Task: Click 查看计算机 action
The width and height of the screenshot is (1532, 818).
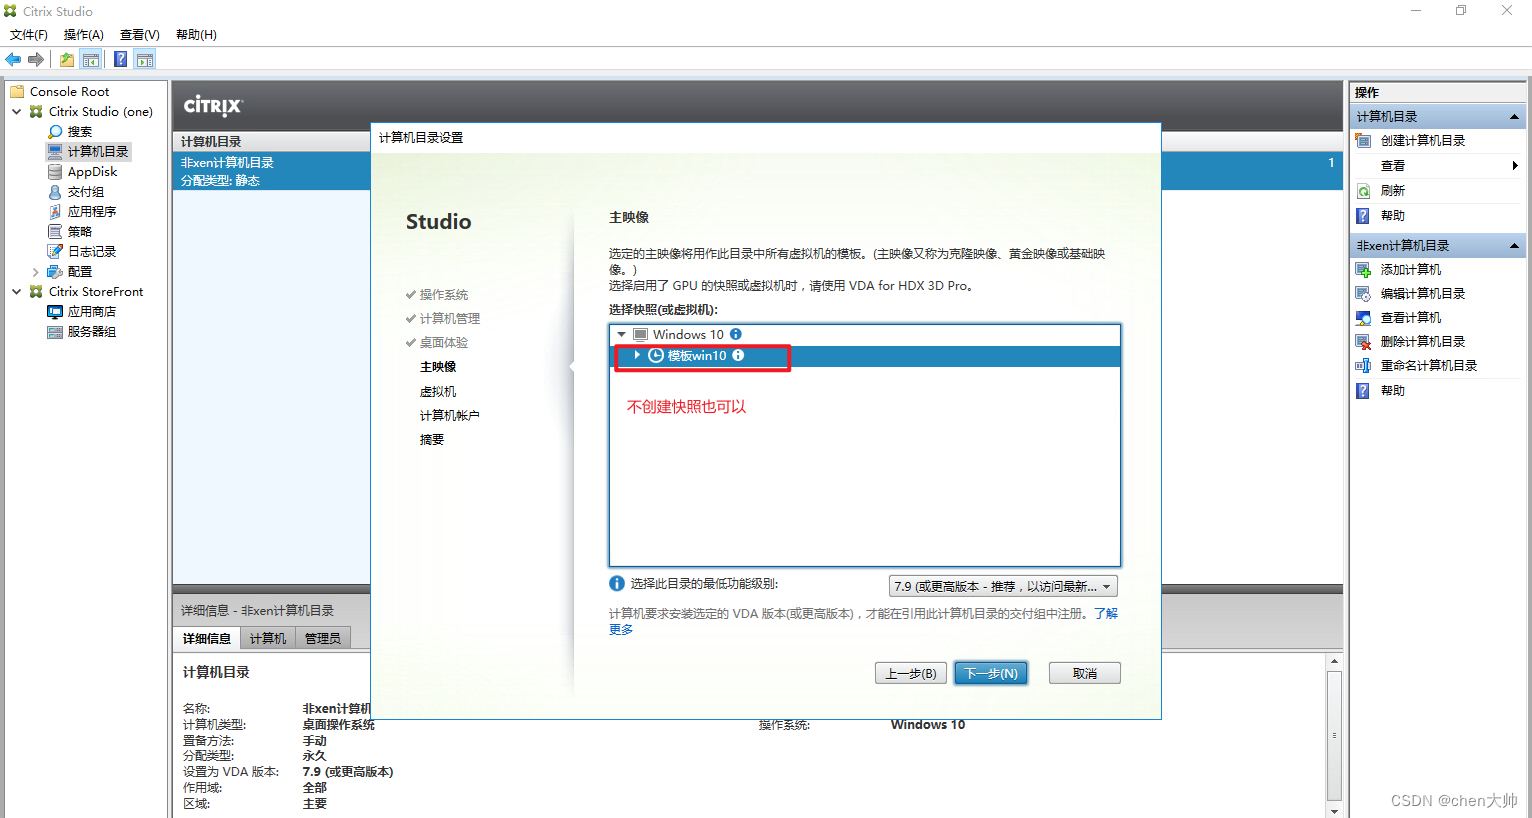Action: 1411,318
